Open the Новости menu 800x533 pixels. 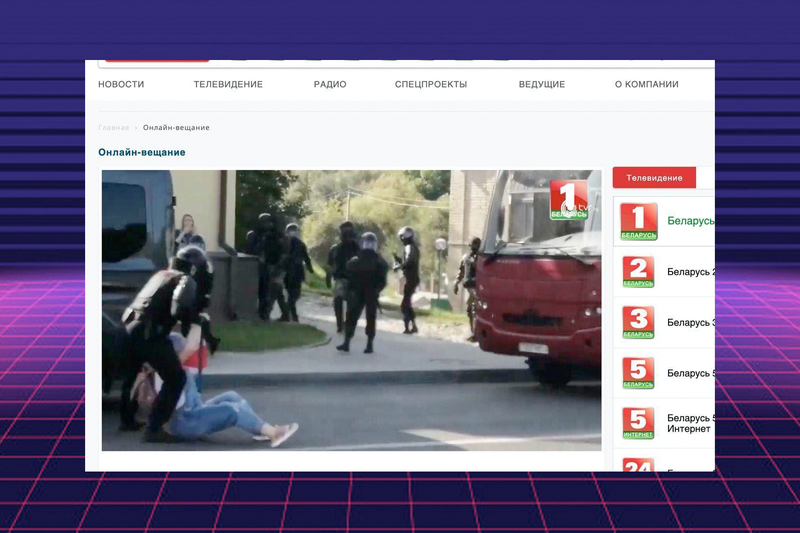point(121,85)
